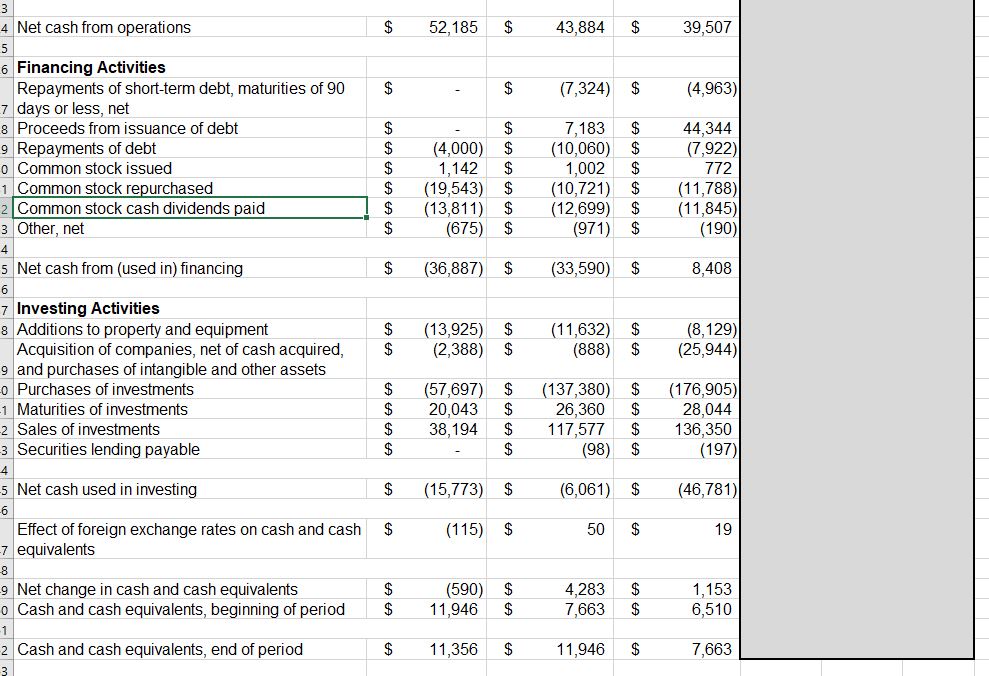This screenshot has width=989, height=676.
Task: Click the (115) foreign exchange effect value
Action: pyautogui.click(x=464, y=529)
